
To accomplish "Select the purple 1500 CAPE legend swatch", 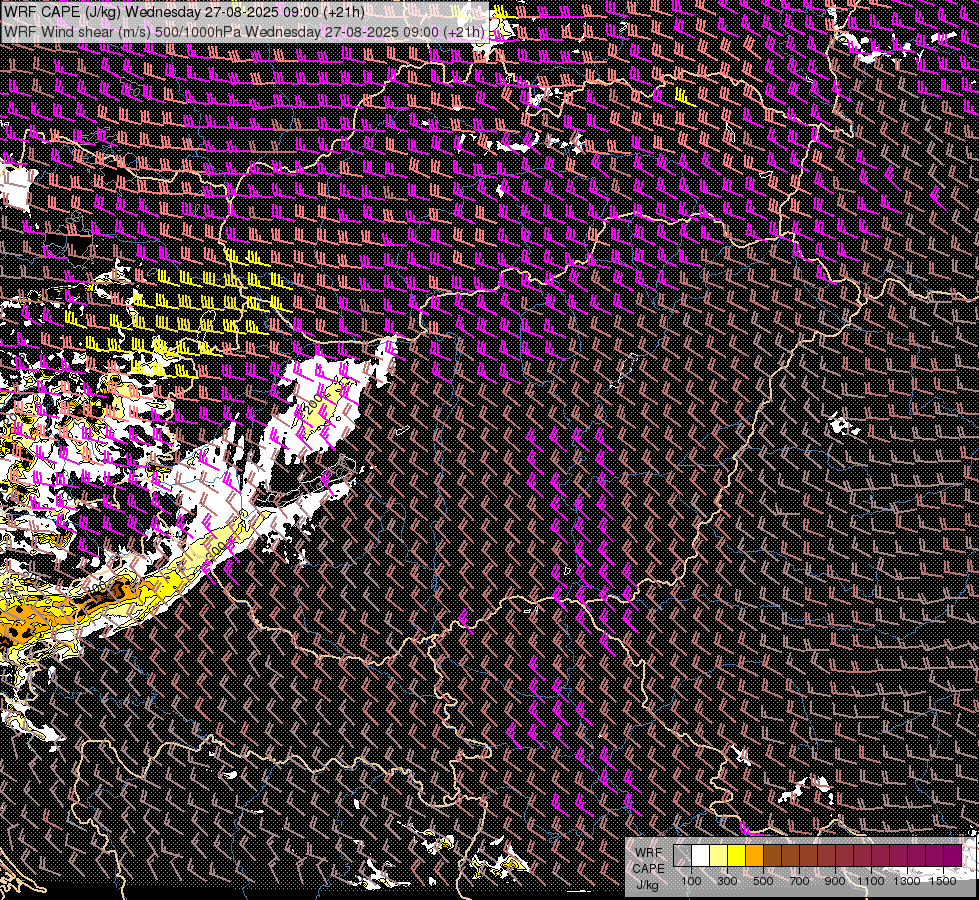I will point(953,856).
